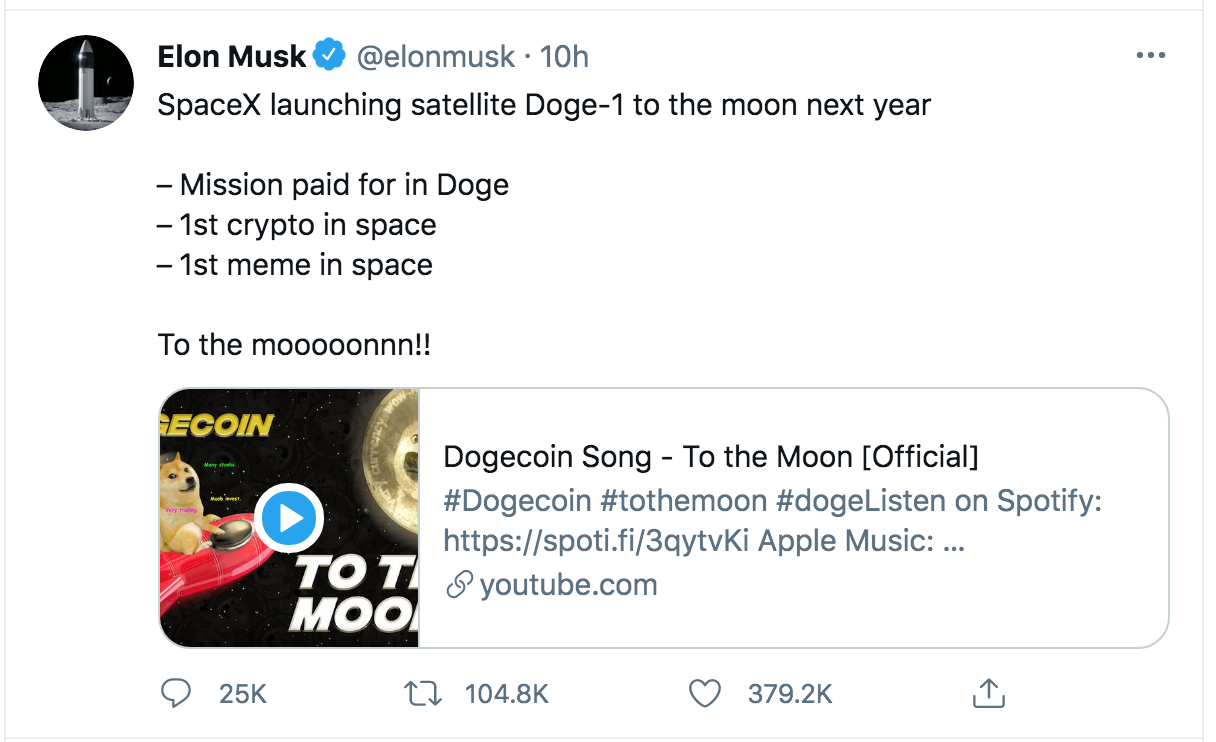Open the @elonmusk handle link
Image resolution: width=1216 pixels, height=742 pixels.
[x=436, y=57]
